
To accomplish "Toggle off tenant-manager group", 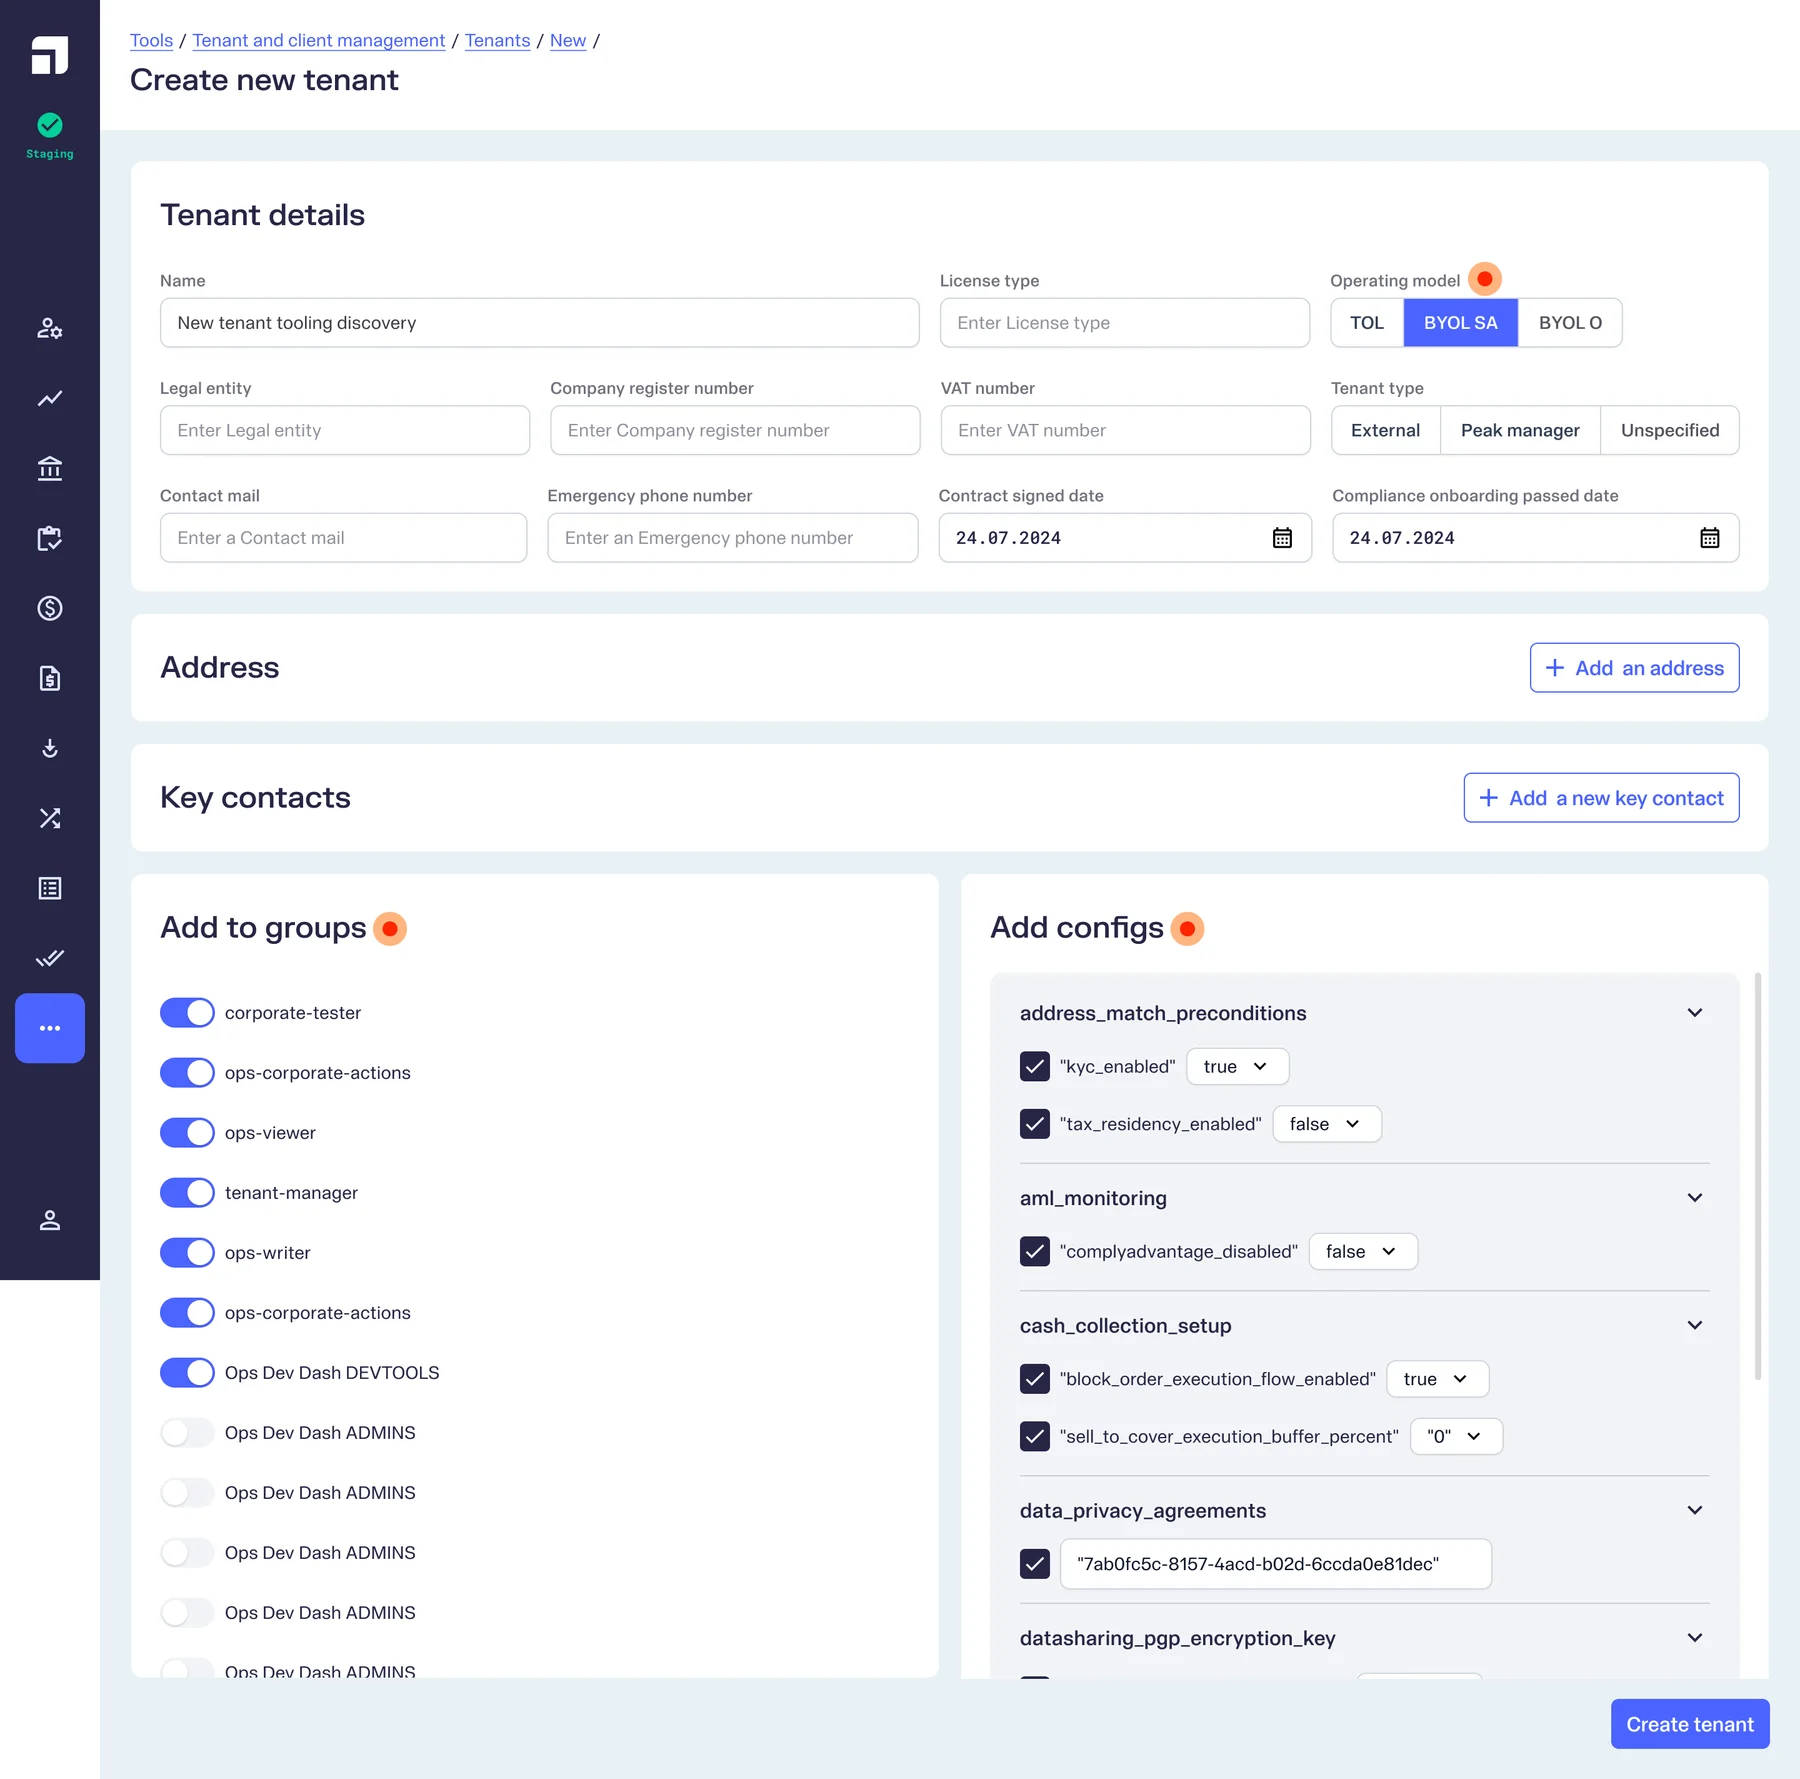I will [x=187, y=1192].
